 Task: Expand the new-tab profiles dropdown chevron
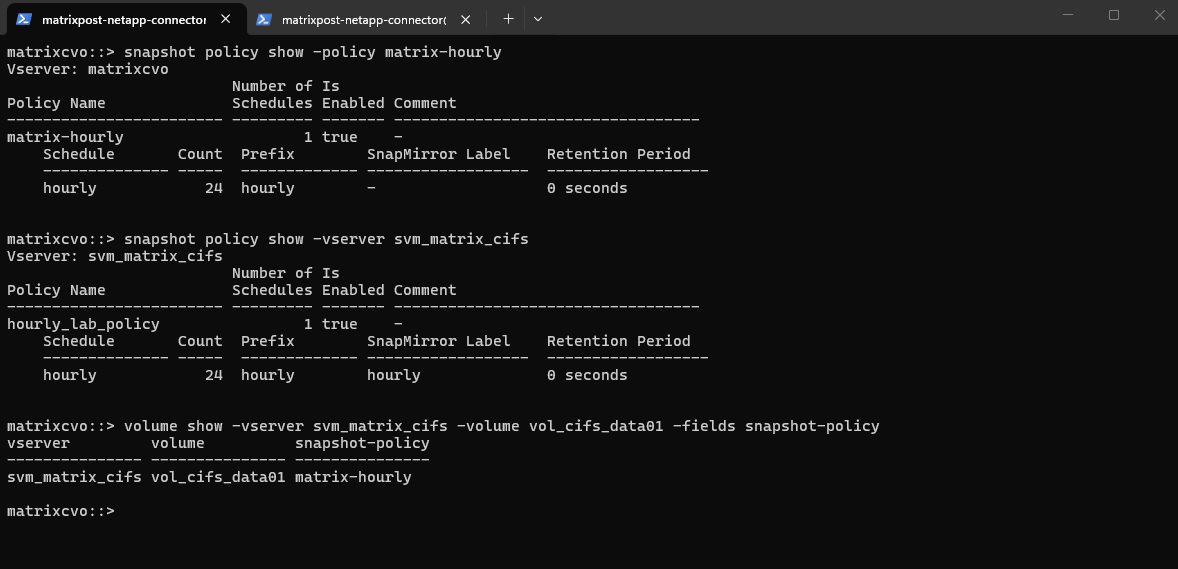(537, 18)
